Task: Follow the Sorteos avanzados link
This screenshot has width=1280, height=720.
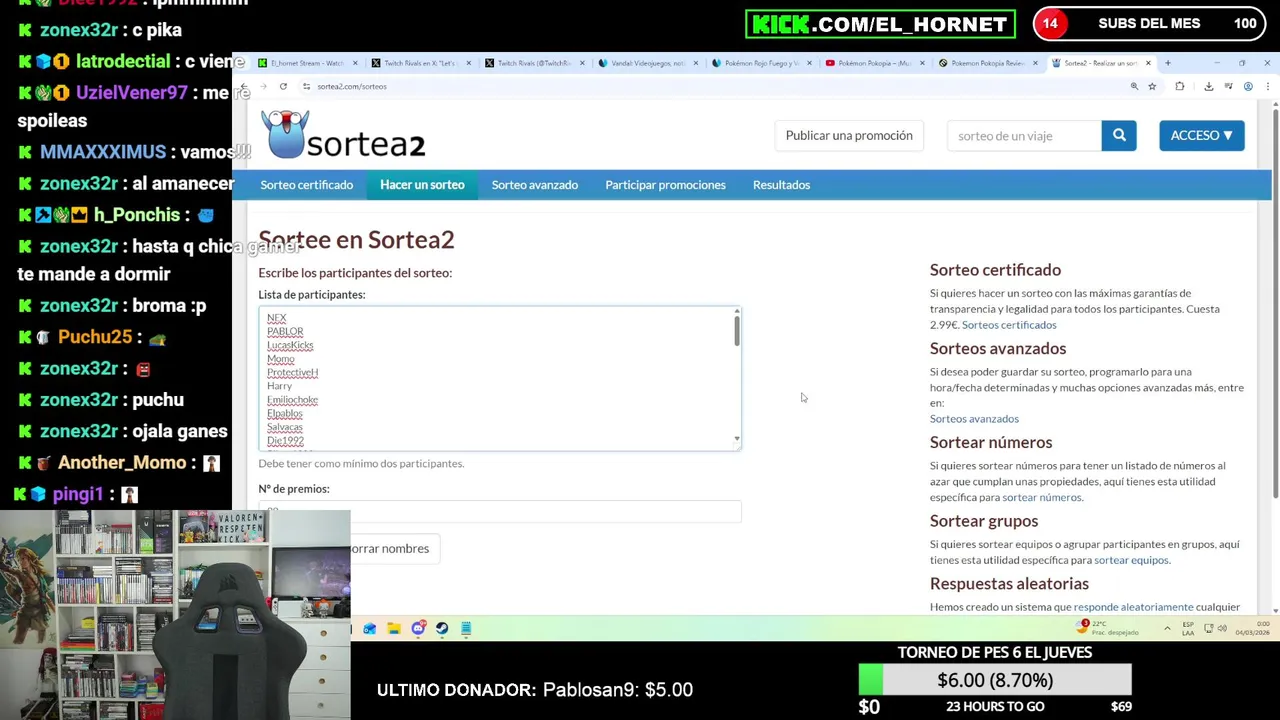Action: tap(974, 419)
